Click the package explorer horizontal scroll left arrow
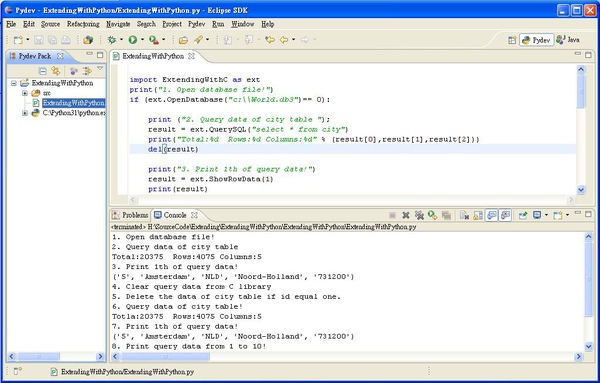600x383 pixels. pyautogui.click(x=11, y=357)
